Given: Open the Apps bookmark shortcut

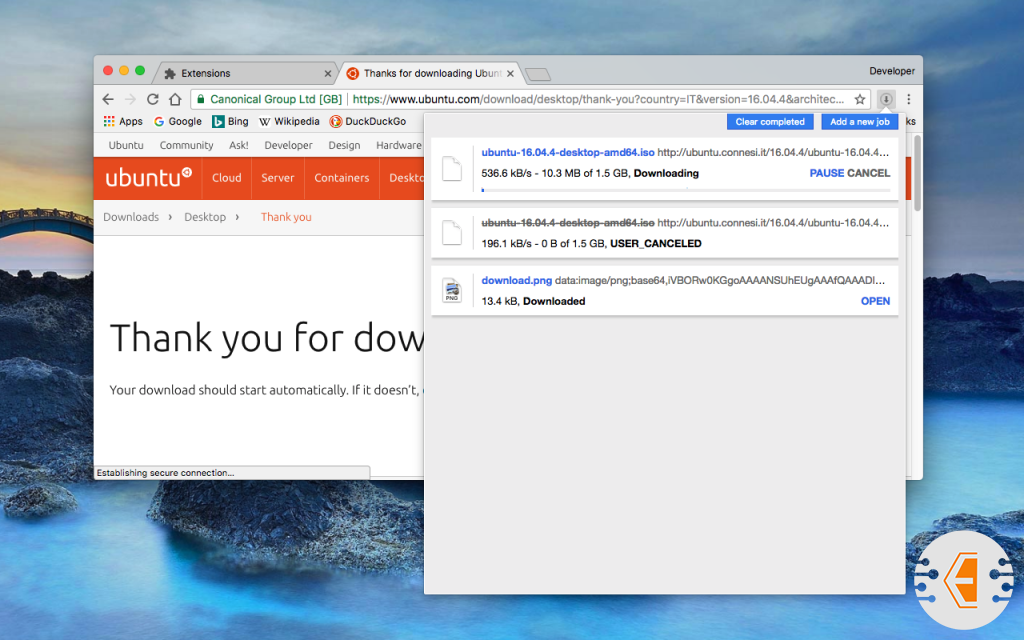Looking at the screenshot, I should tap(123, 121).
